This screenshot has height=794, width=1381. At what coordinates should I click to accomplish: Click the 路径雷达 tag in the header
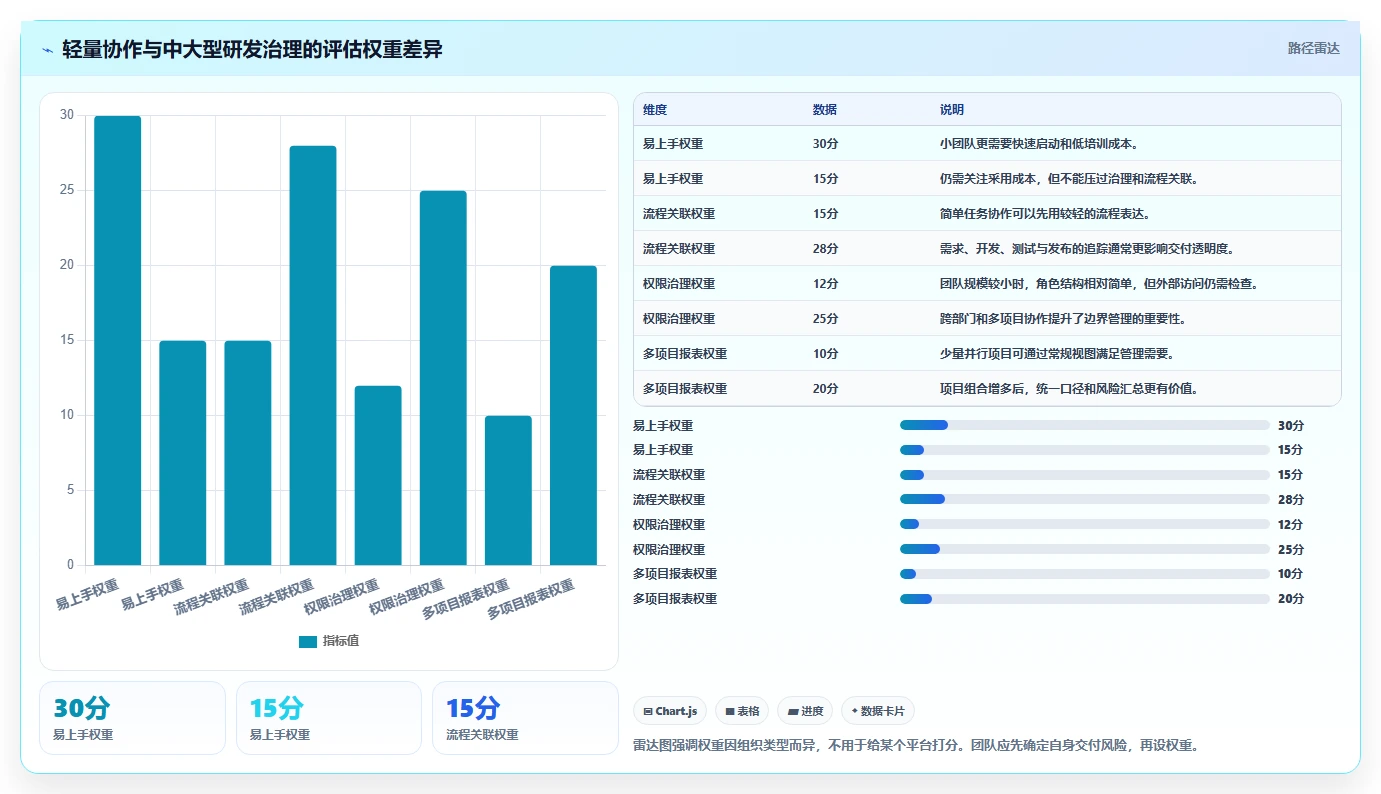pyautogui.click(x=1313, y=48)
